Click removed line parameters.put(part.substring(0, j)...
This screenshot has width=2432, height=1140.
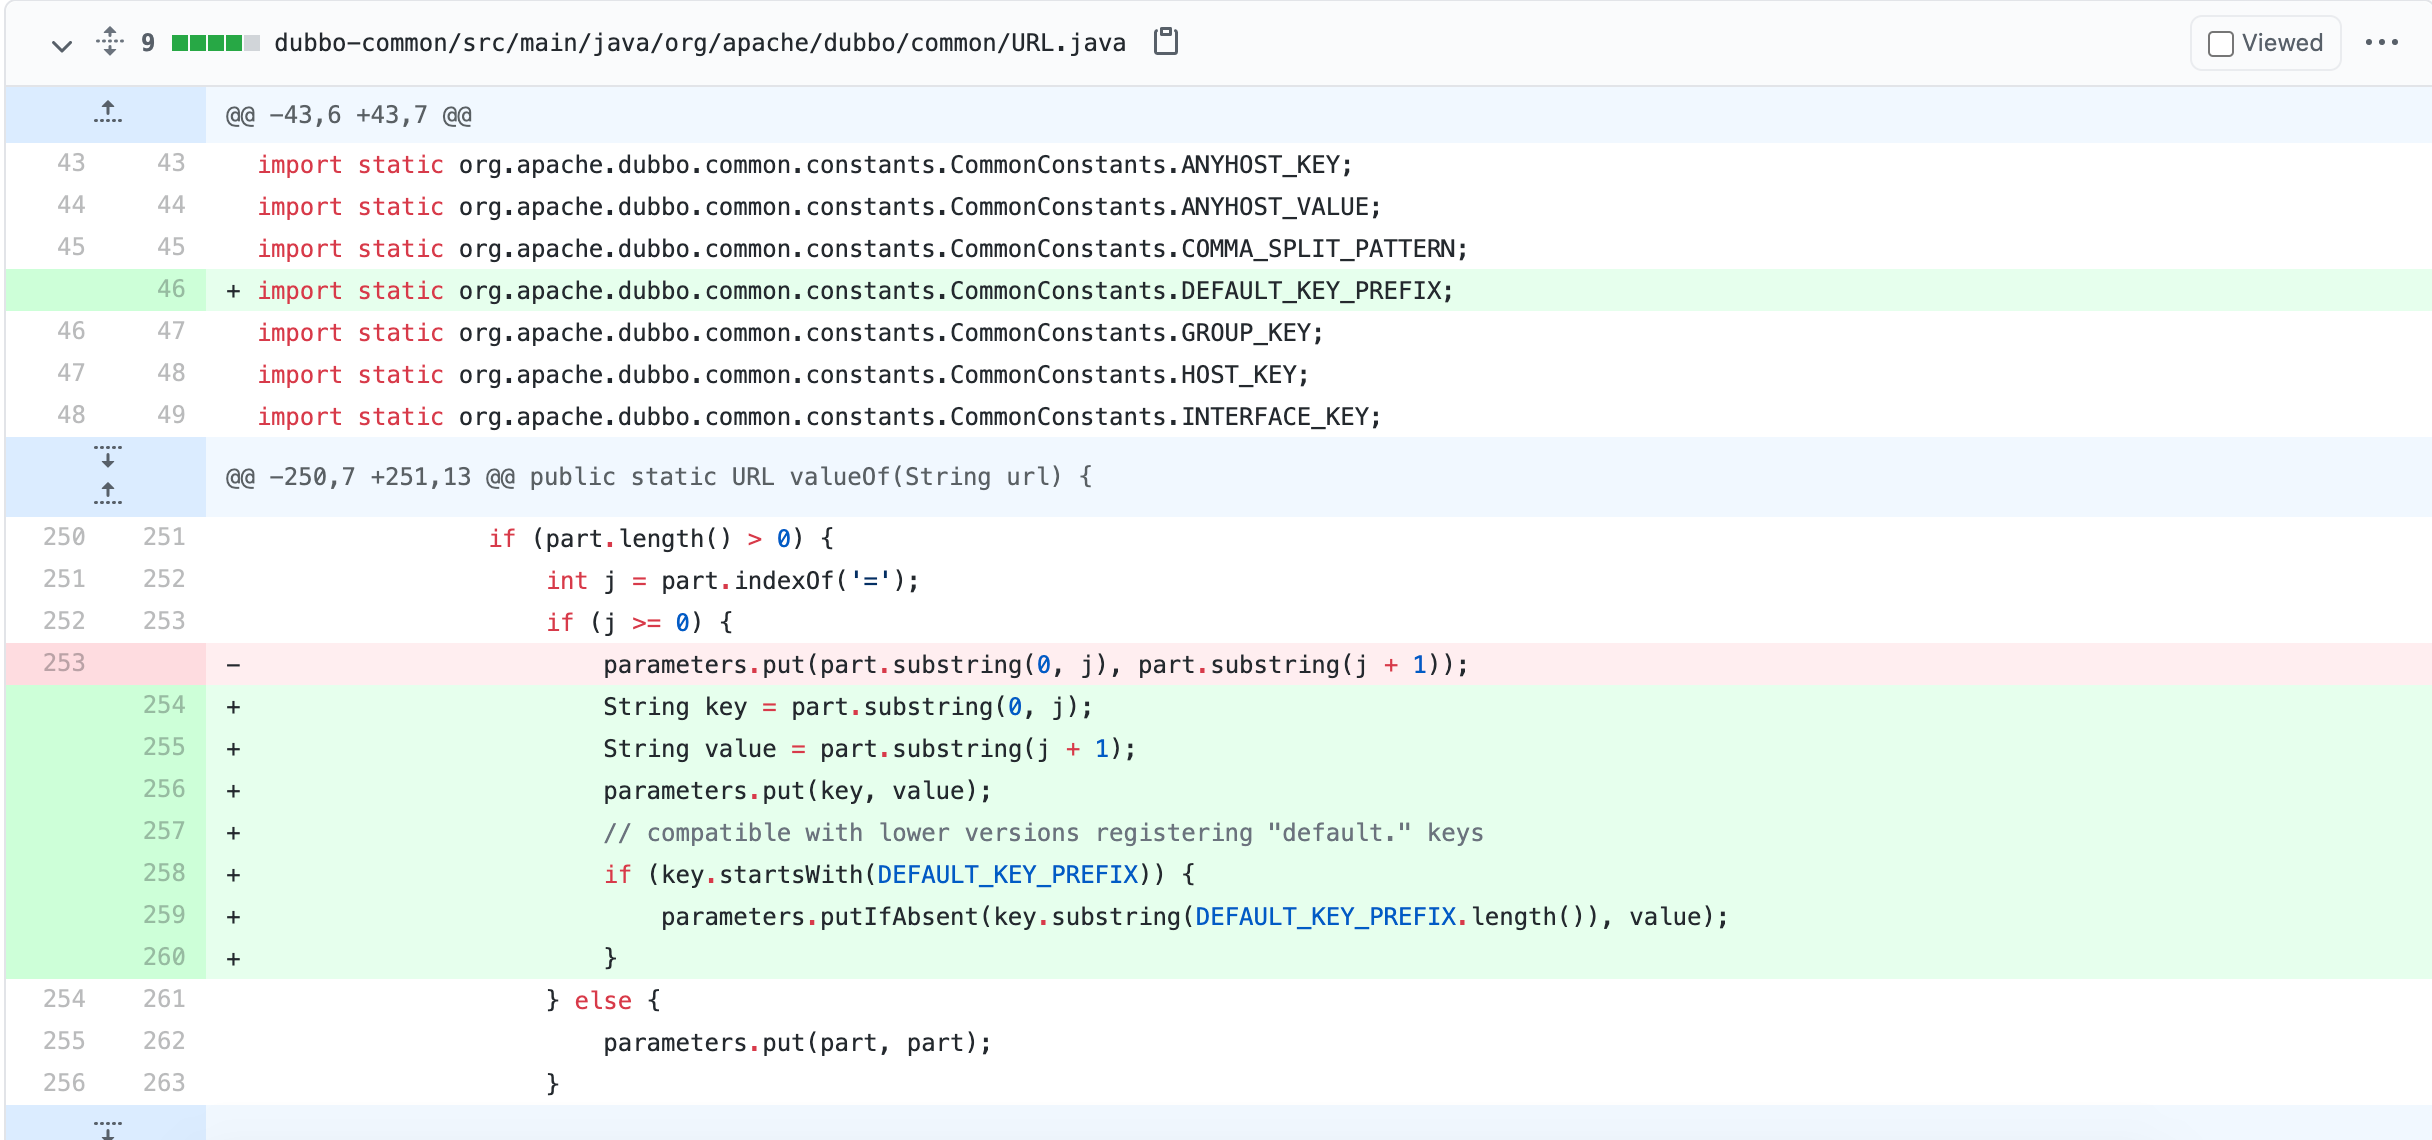(x=1035, y=665)
